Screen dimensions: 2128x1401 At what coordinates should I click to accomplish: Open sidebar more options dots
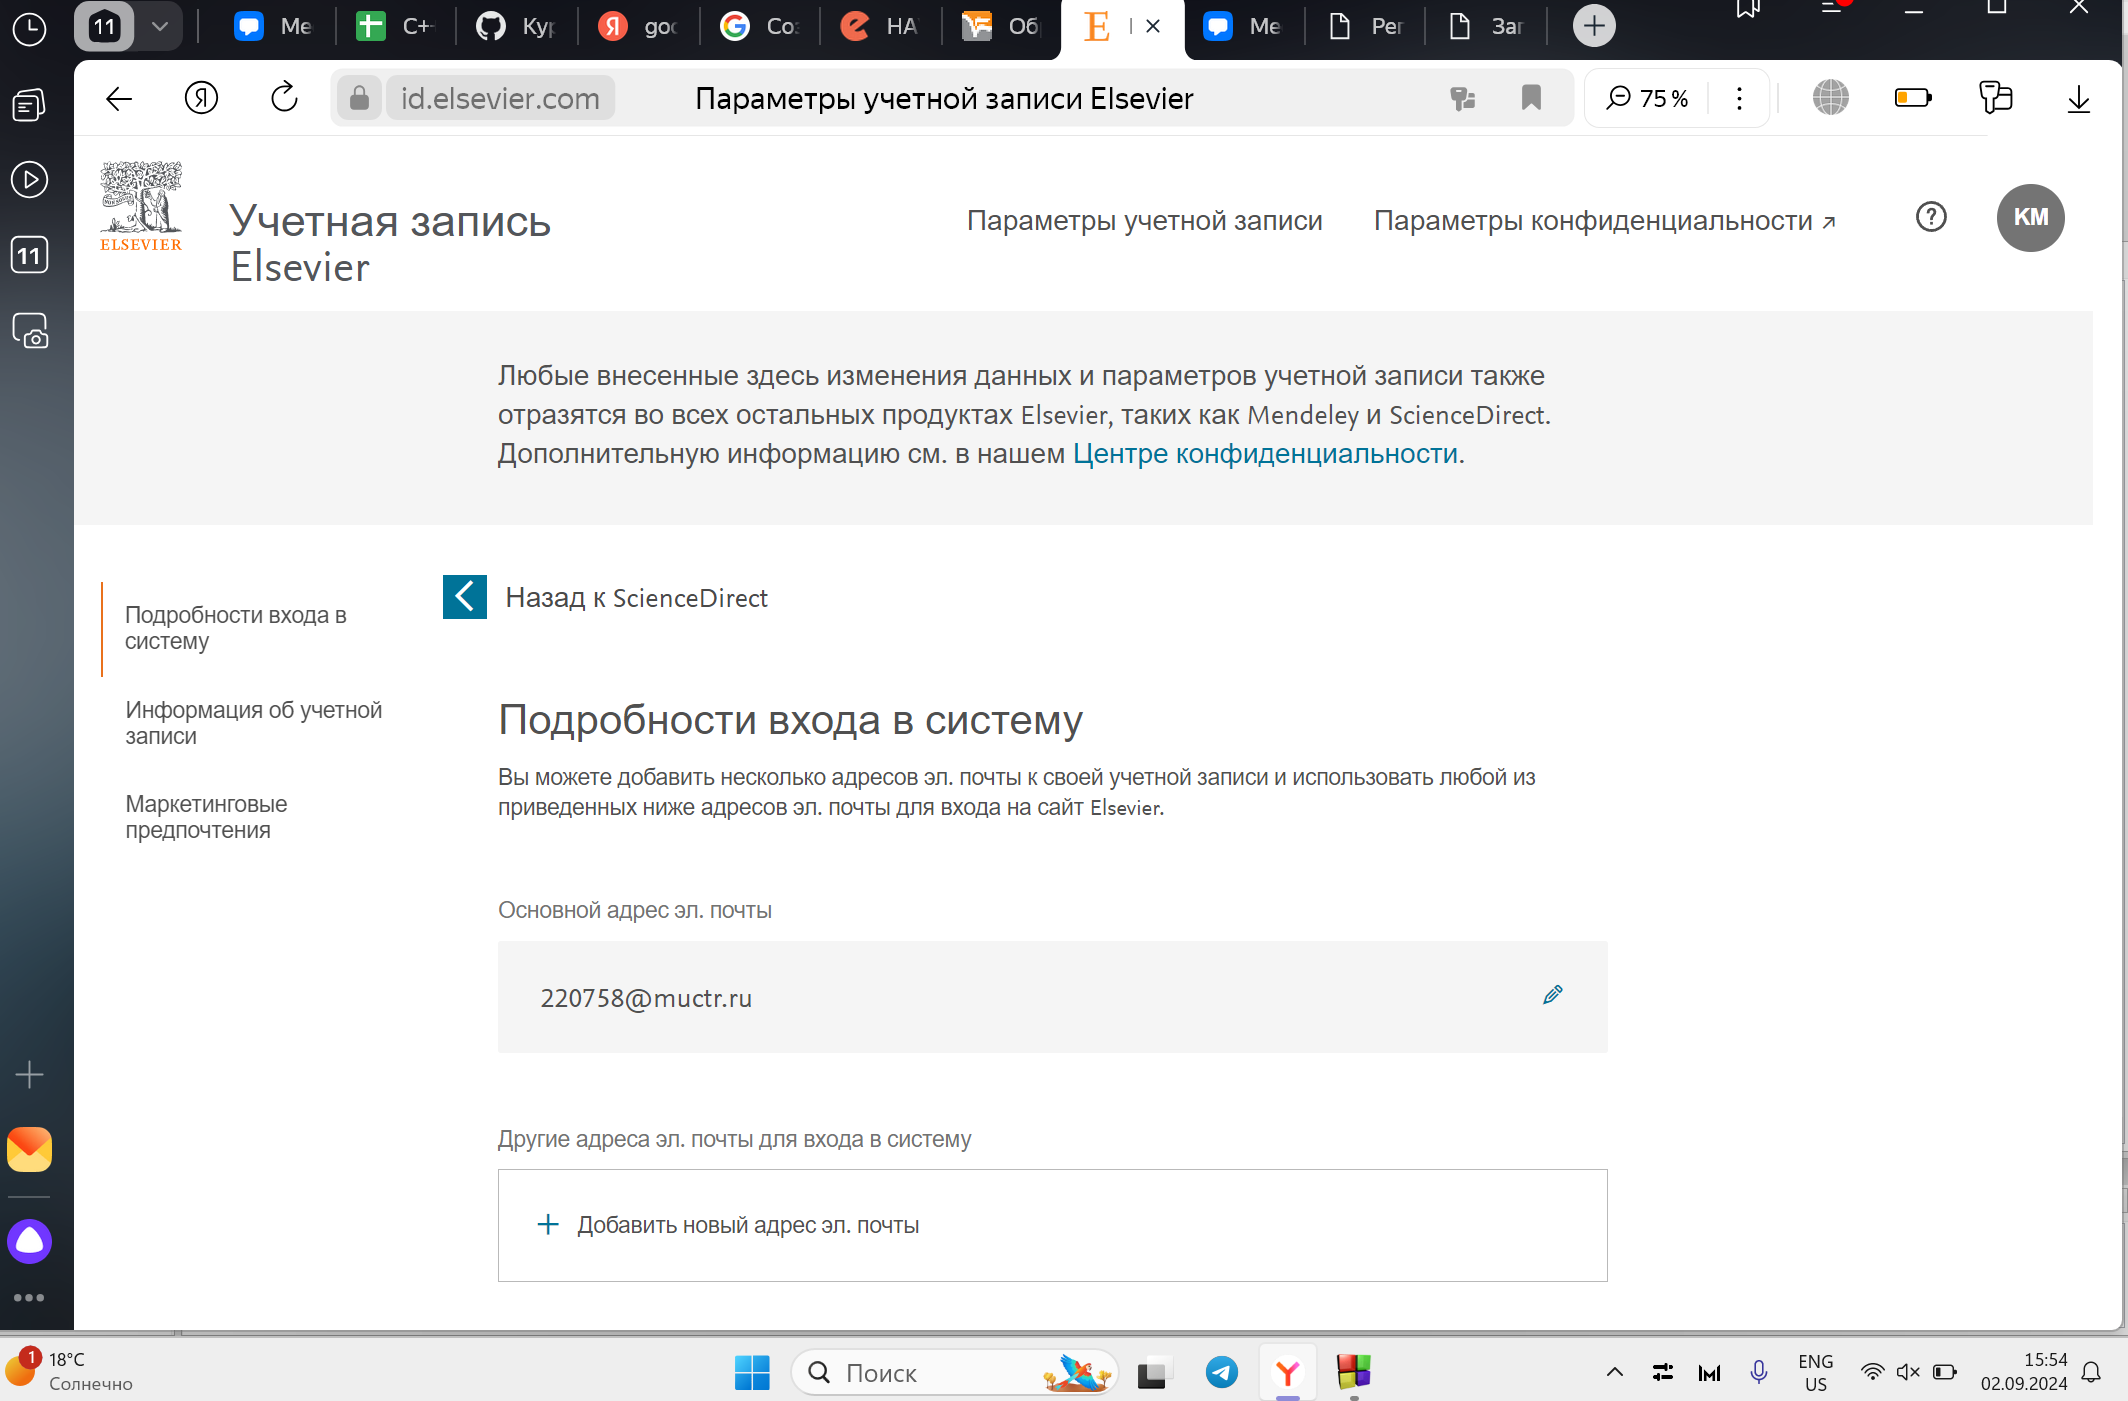(29, 1298)
